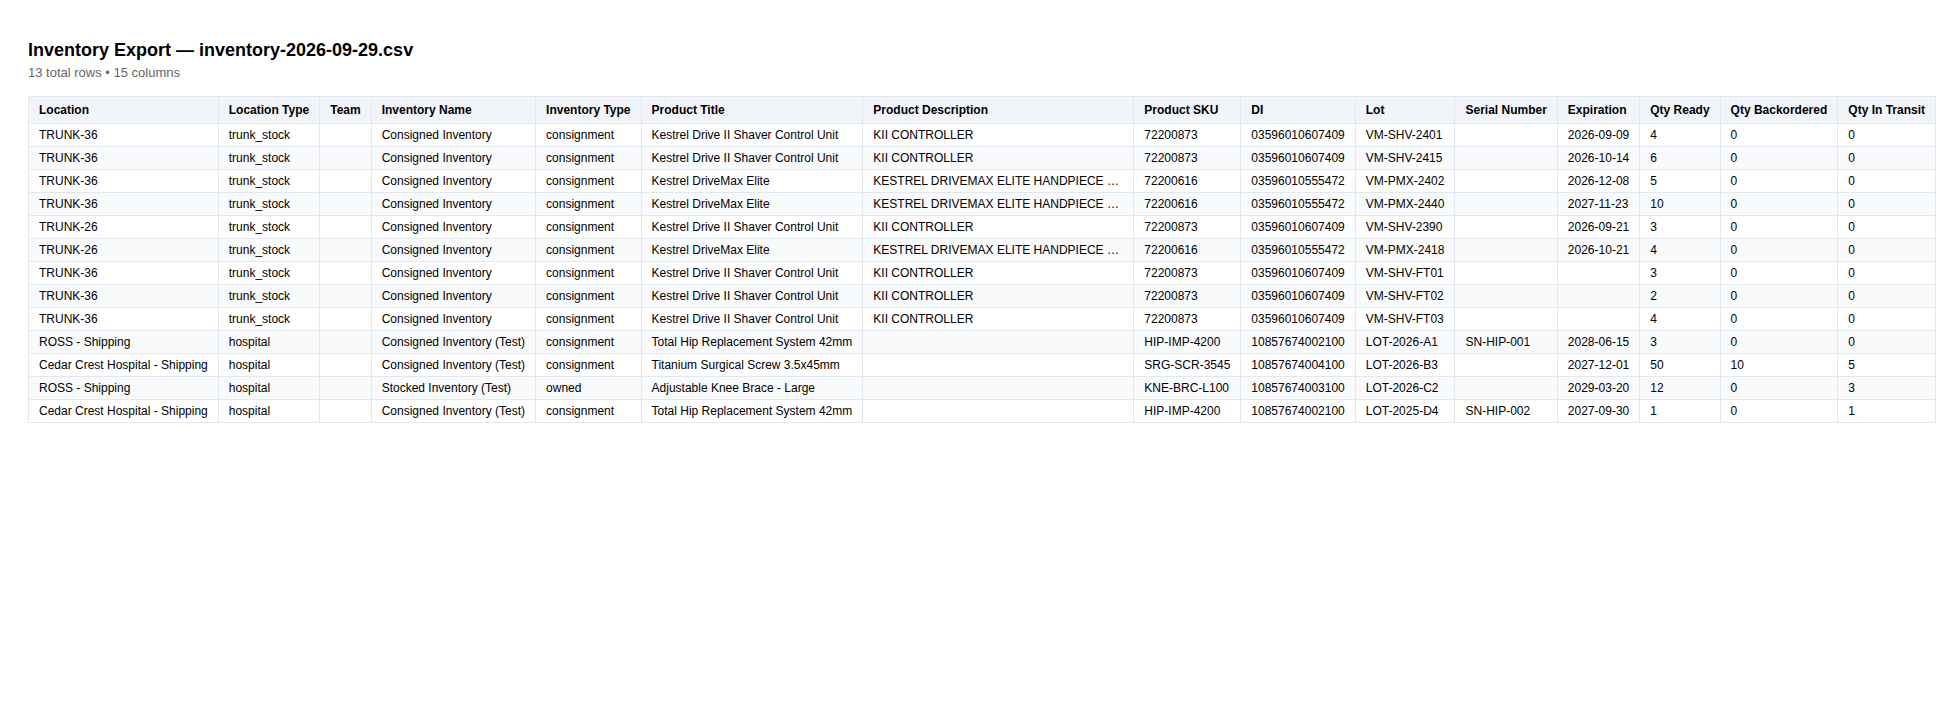Click the '13 total rows • 15 columns' subtitle
The width and height of the screenshot is (1936, 720).
[104, 73]
